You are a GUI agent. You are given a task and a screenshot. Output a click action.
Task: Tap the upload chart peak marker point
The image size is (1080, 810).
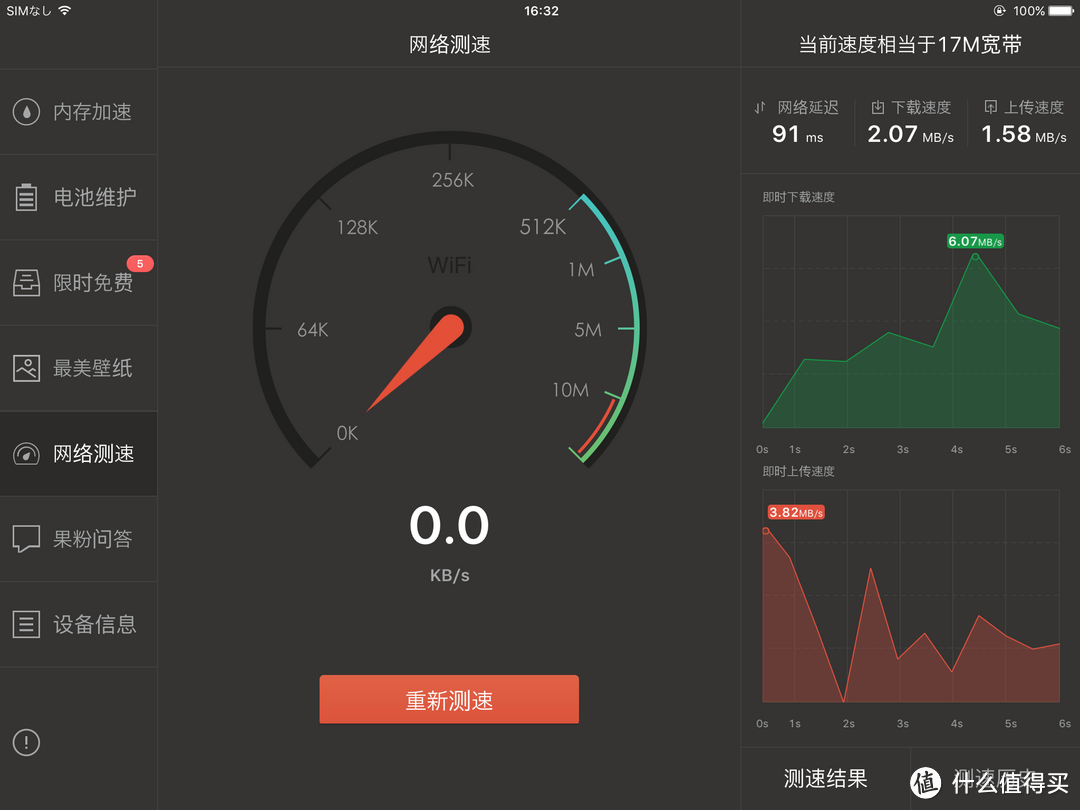pos(766,530)
